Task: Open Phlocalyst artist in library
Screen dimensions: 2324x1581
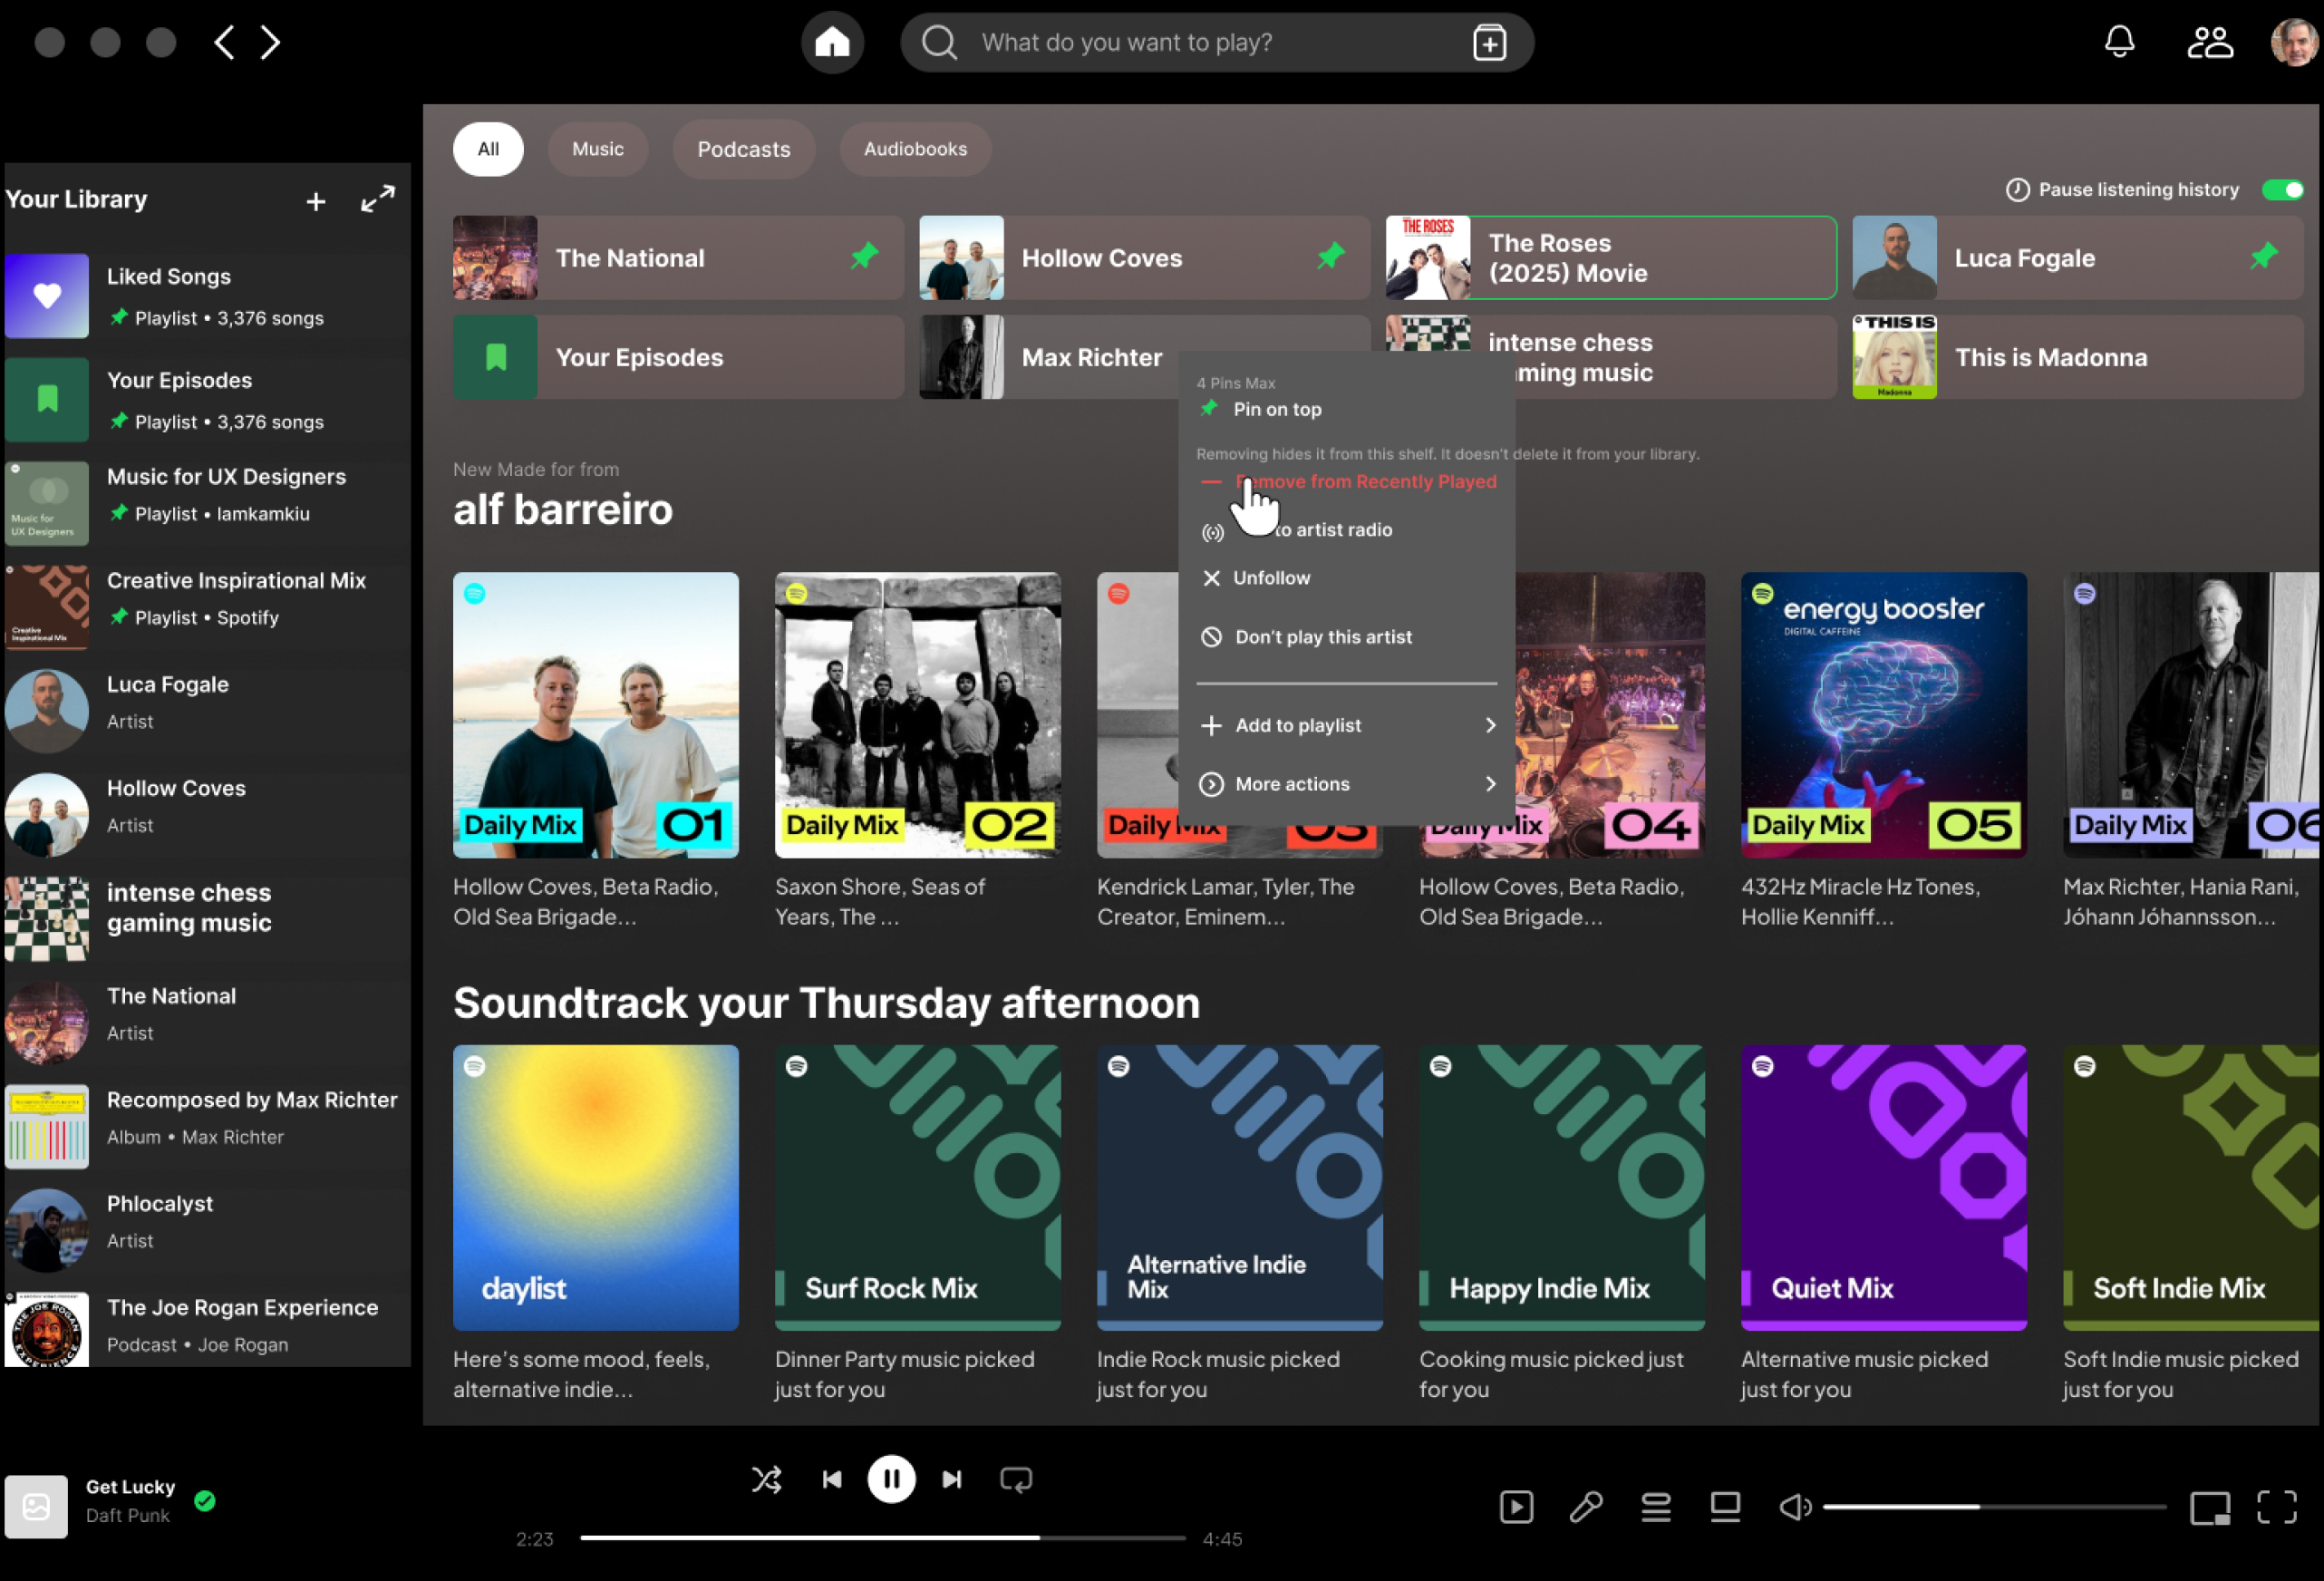Action: click(x=207, y=1230)
